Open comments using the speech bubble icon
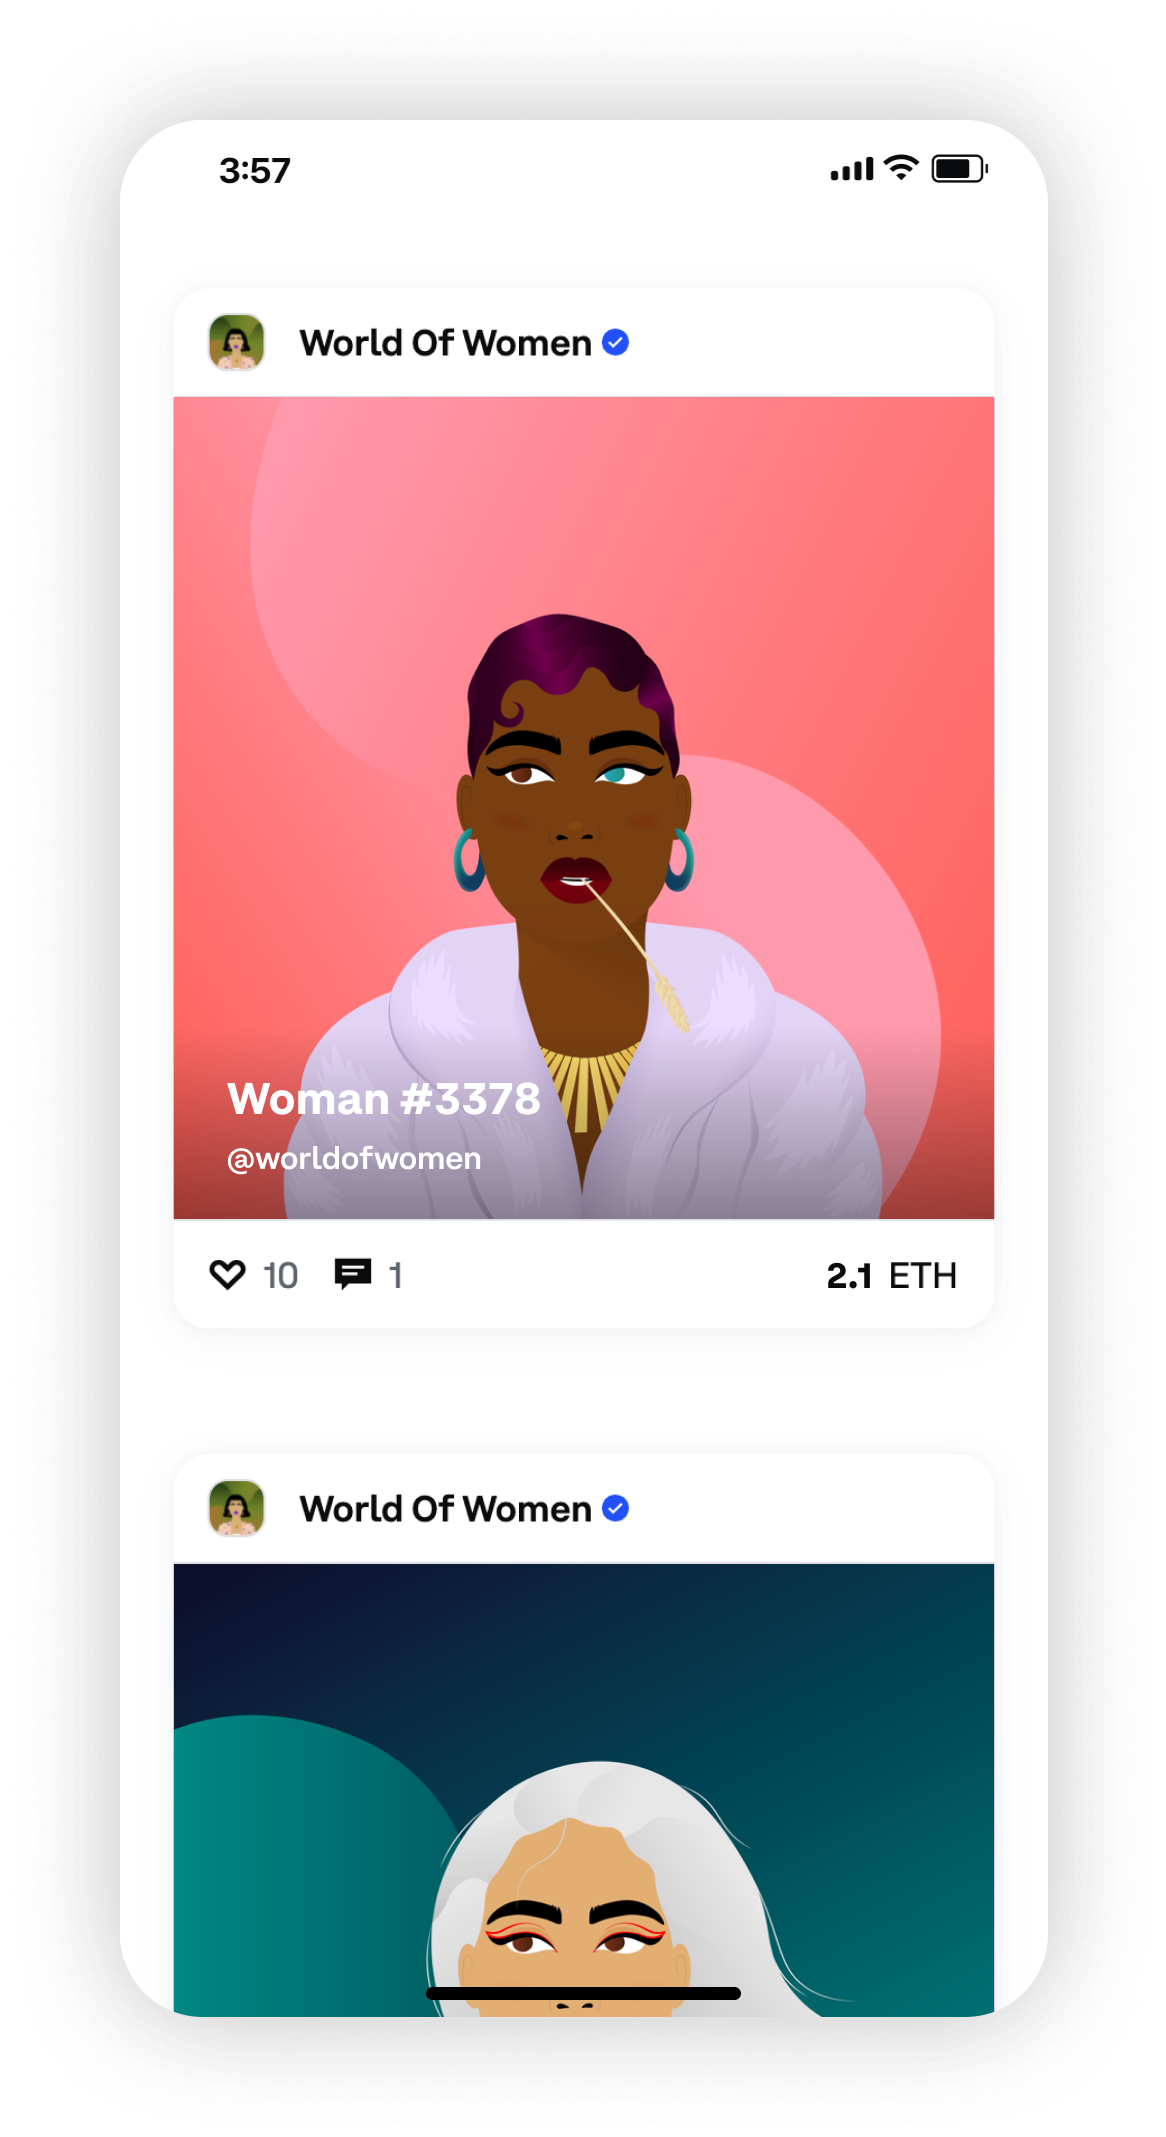 click(353, 1275)
